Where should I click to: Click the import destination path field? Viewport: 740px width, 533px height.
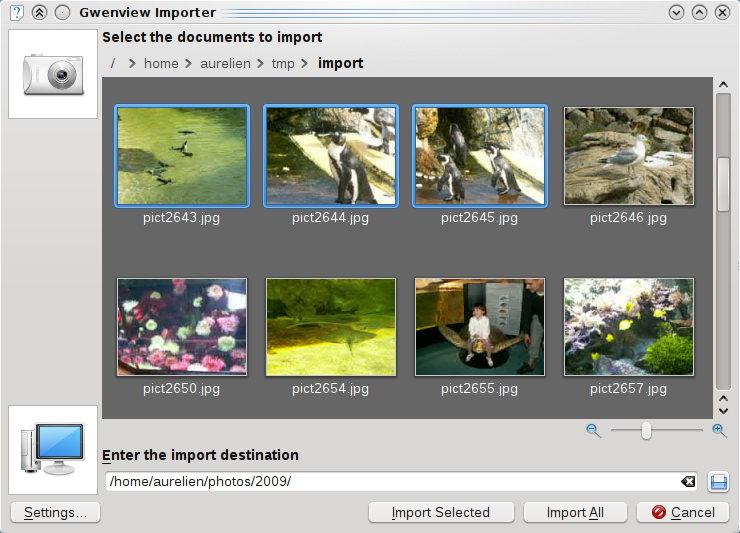401,482
